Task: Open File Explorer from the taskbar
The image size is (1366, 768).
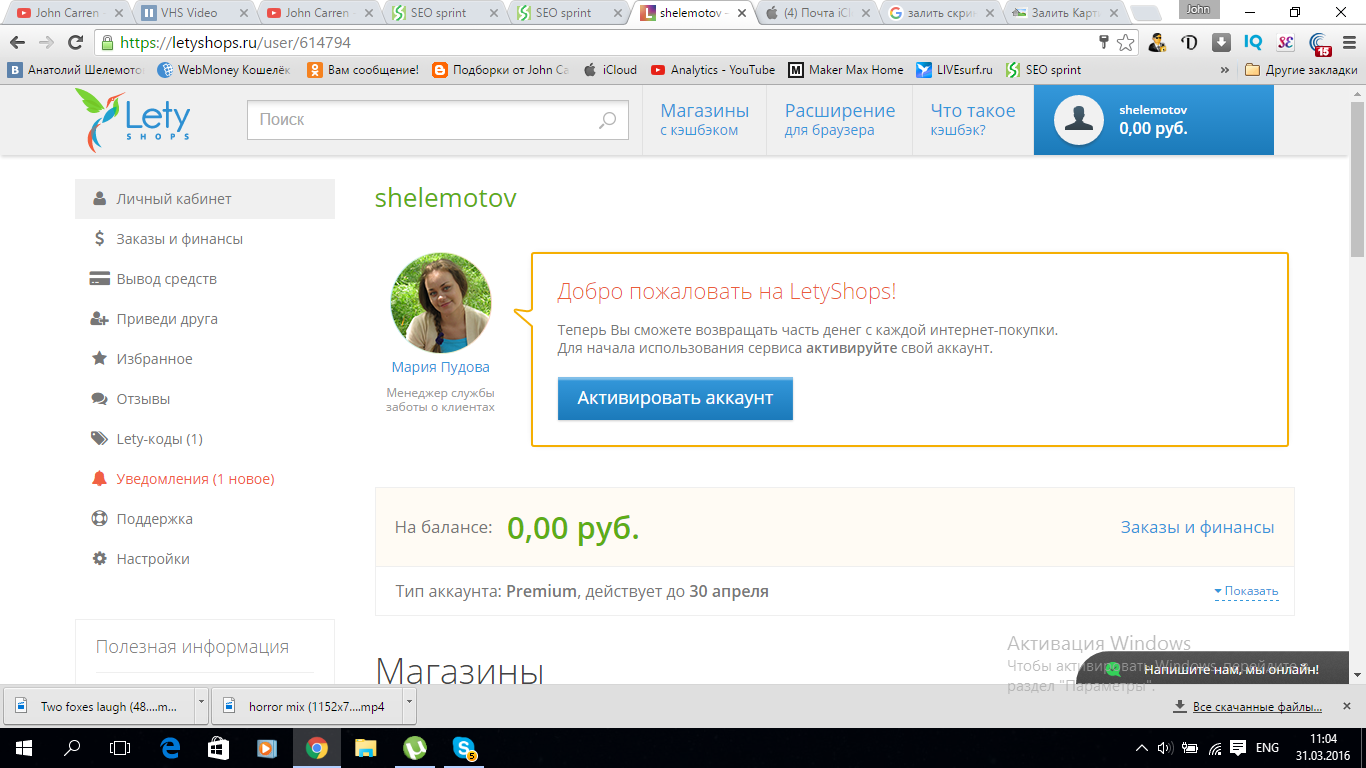Action: 365,747
